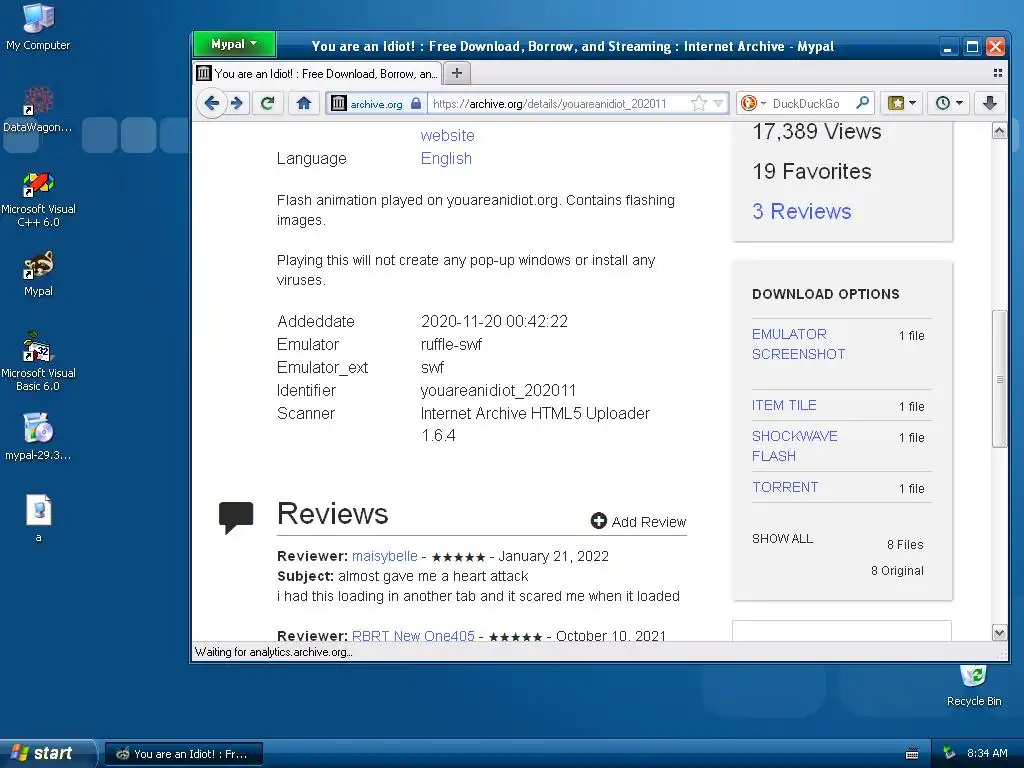Click the archive.org site identity icon
This screenshot has width=1024, height=768.
(x=339, y=103)
